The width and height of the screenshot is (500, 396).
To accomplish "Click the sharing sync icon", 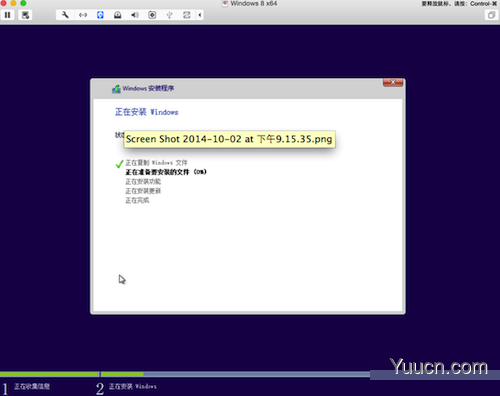I will pyautogui.click(x=187, y=15).
